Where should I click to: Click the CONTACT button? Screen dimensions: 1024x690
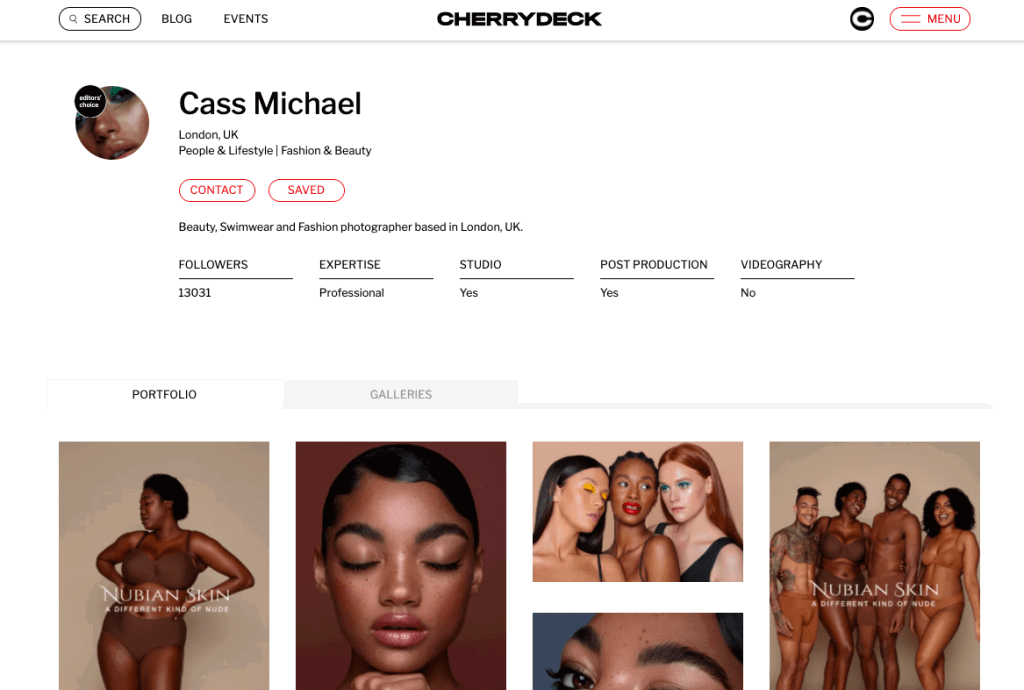coord(217,190)
